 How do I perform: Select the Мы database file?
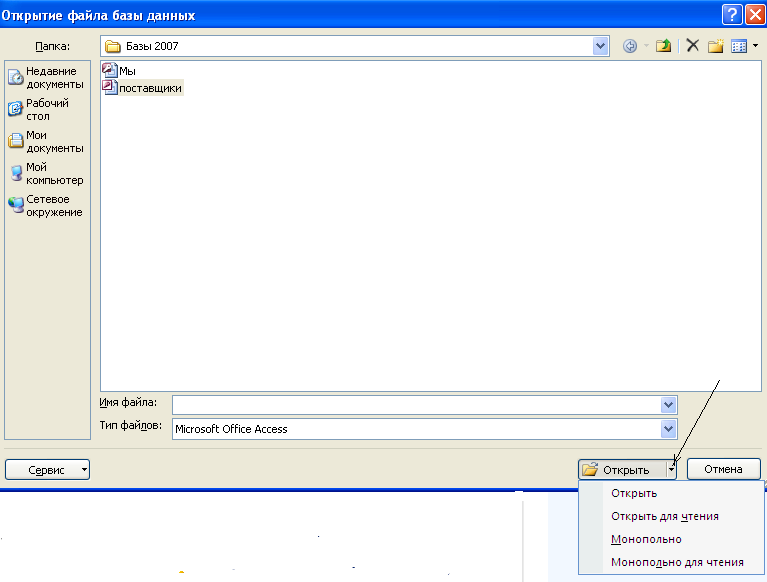tap(119, 71)
